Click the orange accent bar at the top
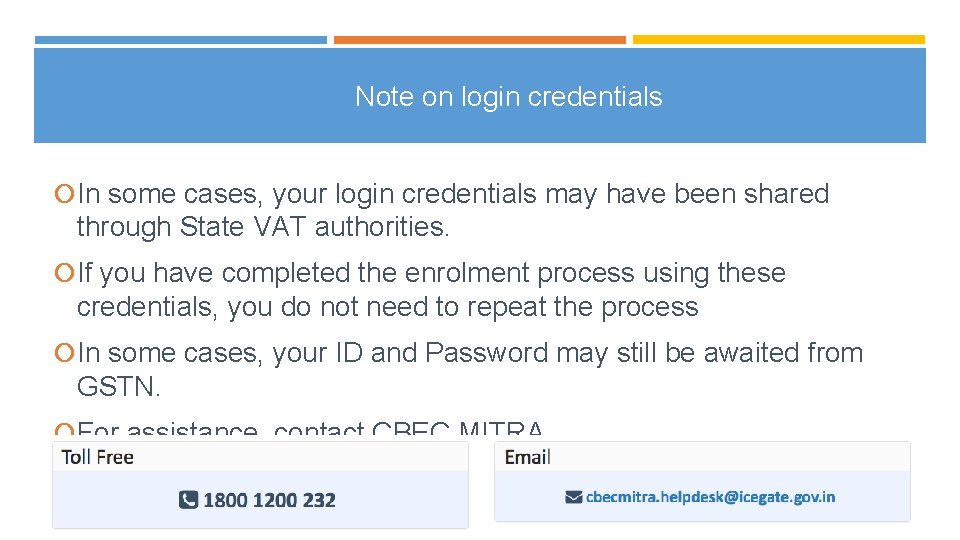Image resolution: width=960 pixels, height=540 pixels. pos(479,40)
